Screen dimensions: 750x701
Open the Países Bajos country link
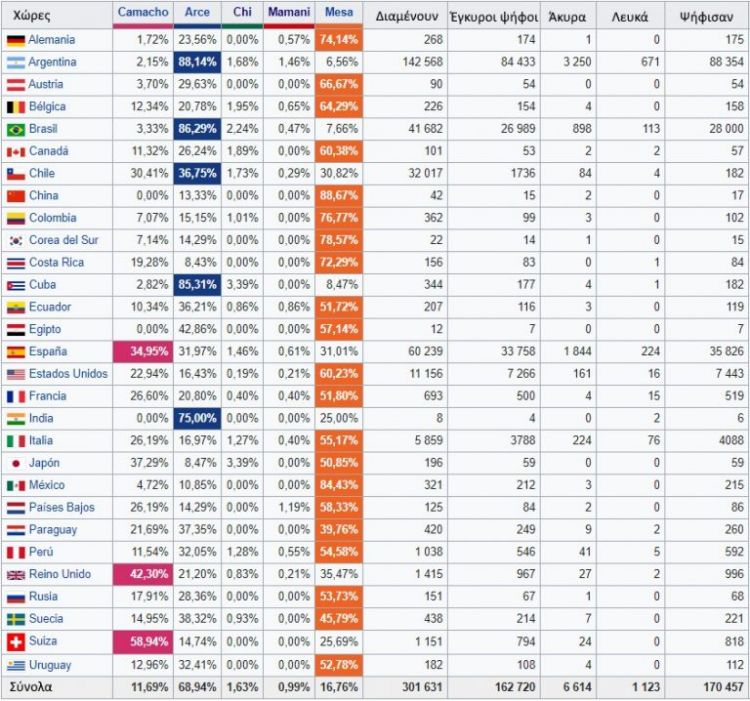click(61, 507)
